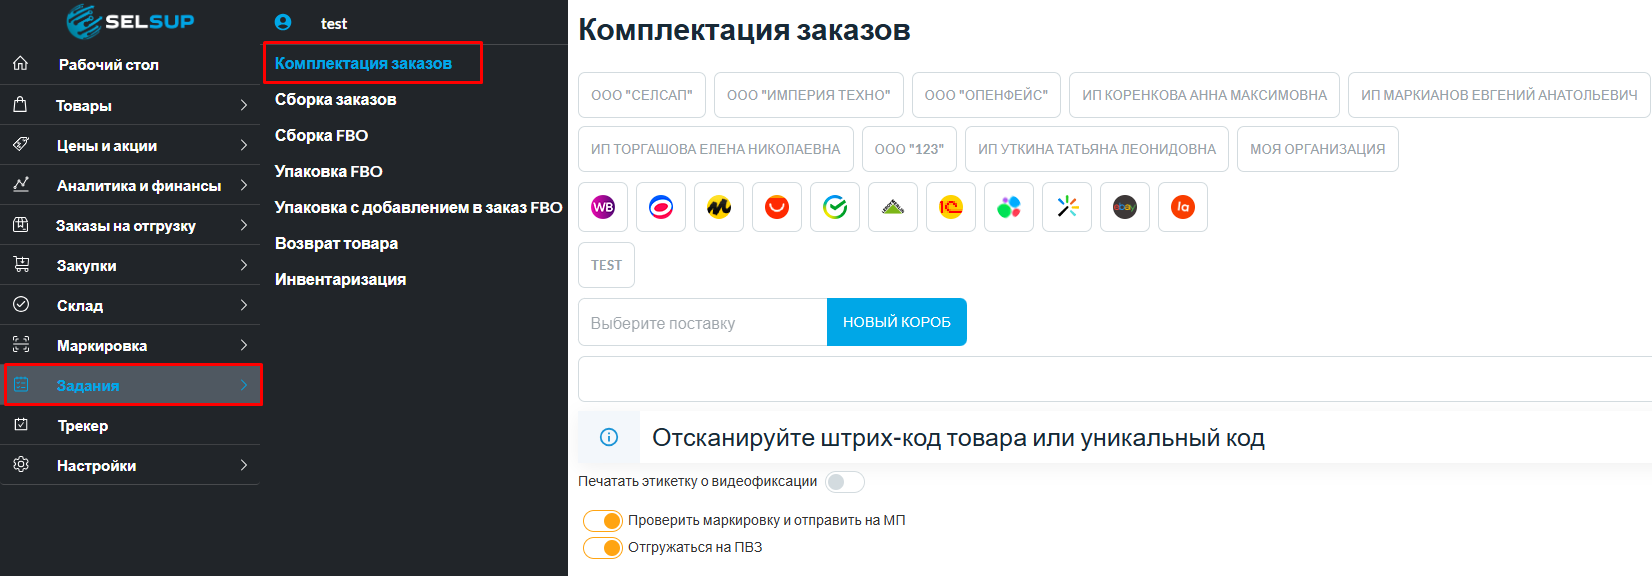
Task: Click the home icon beside Рабочий стол
Action: coord(20,64)
